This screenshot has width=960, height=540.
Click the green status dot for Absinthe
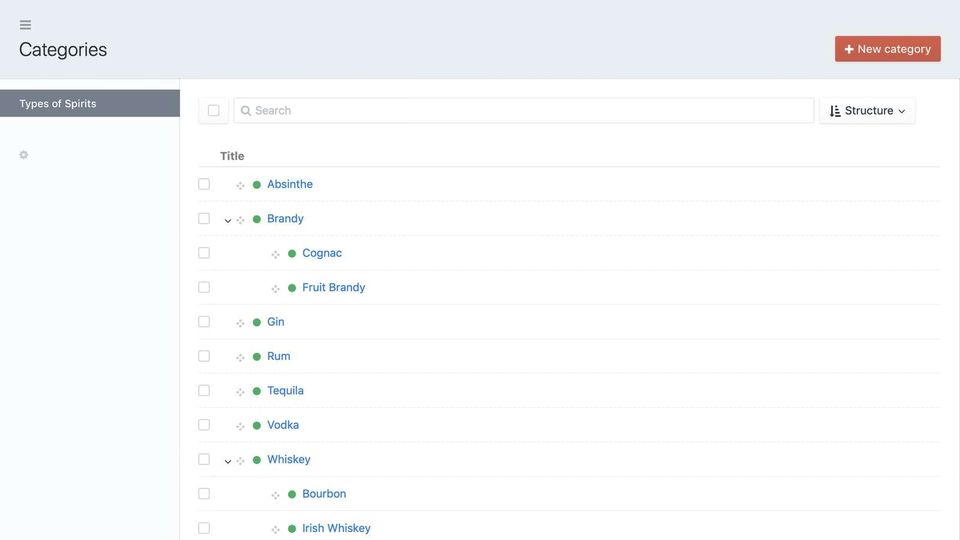(257, 184)
